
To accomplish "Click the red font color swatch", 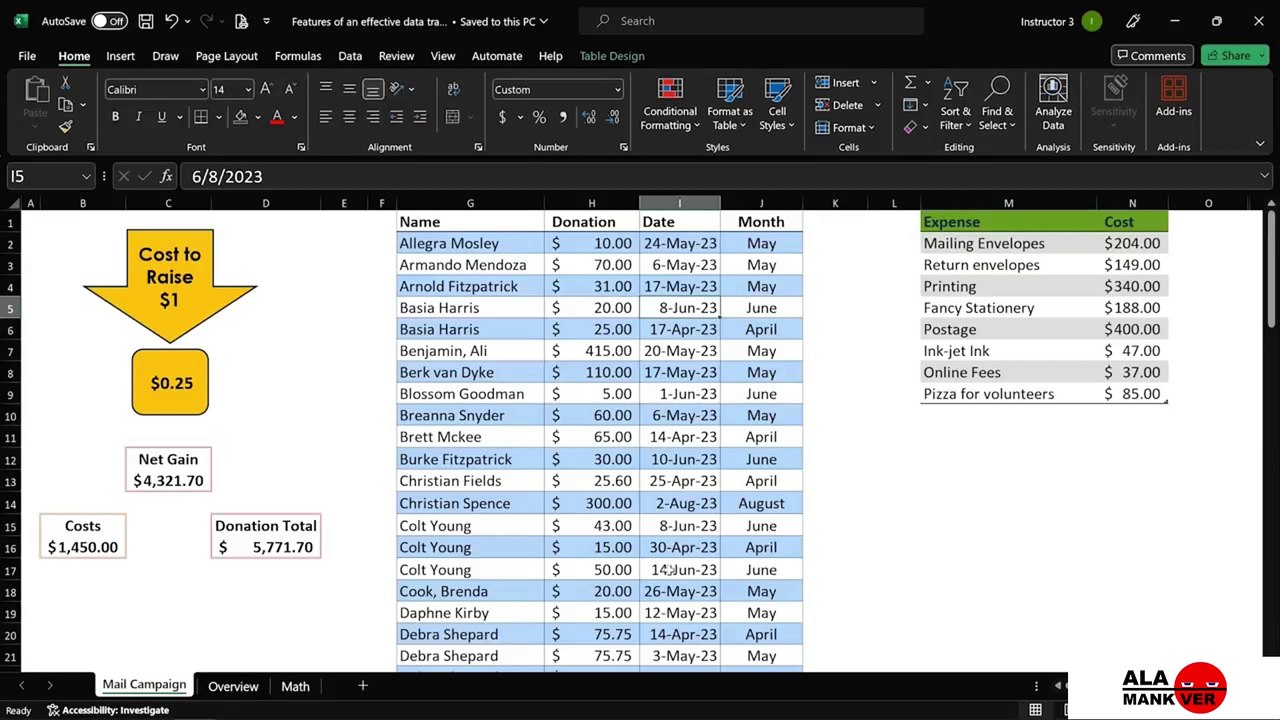I will click(x=277, y=118).
